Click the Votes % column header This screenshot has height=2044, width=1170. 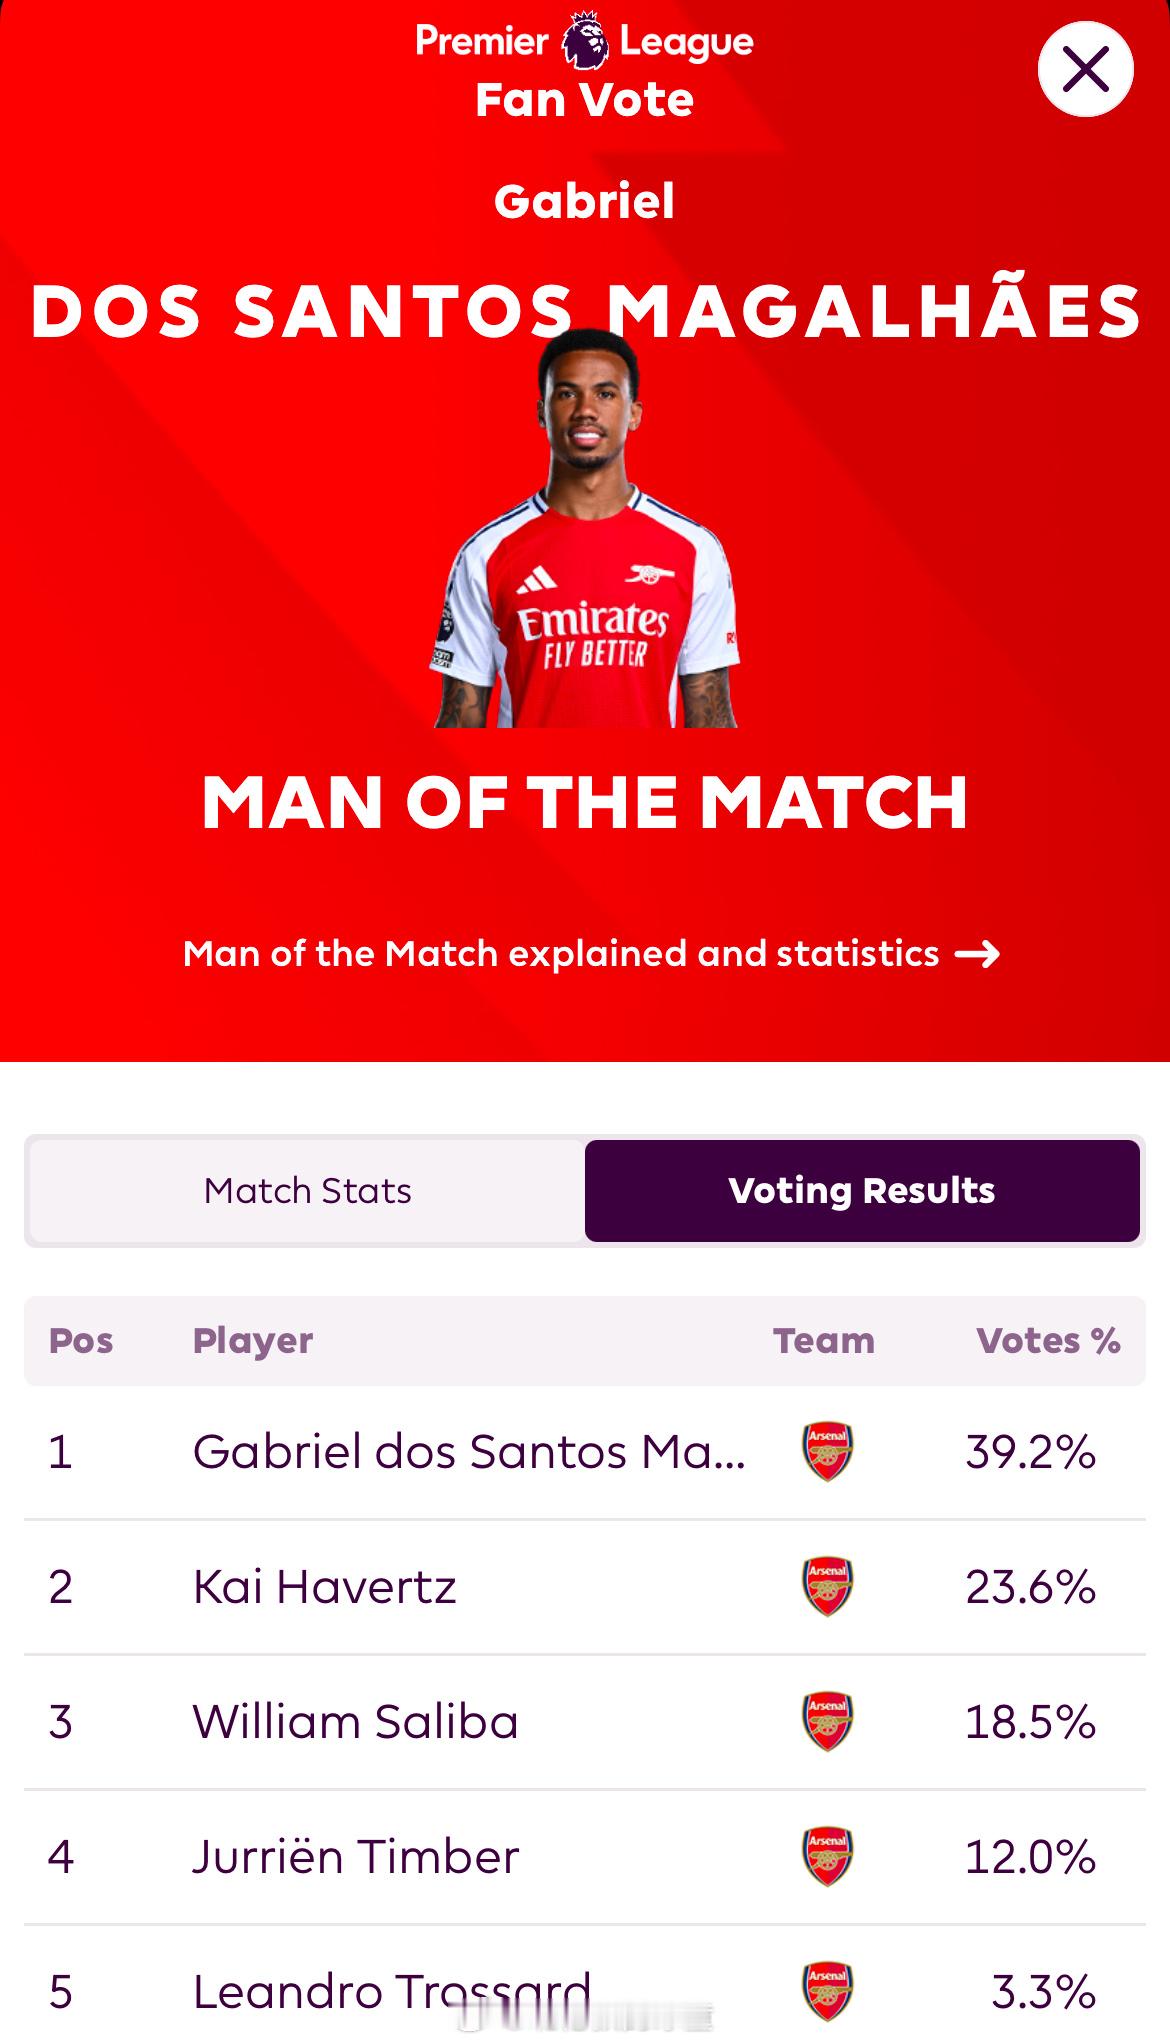tap(1048, 1341)
